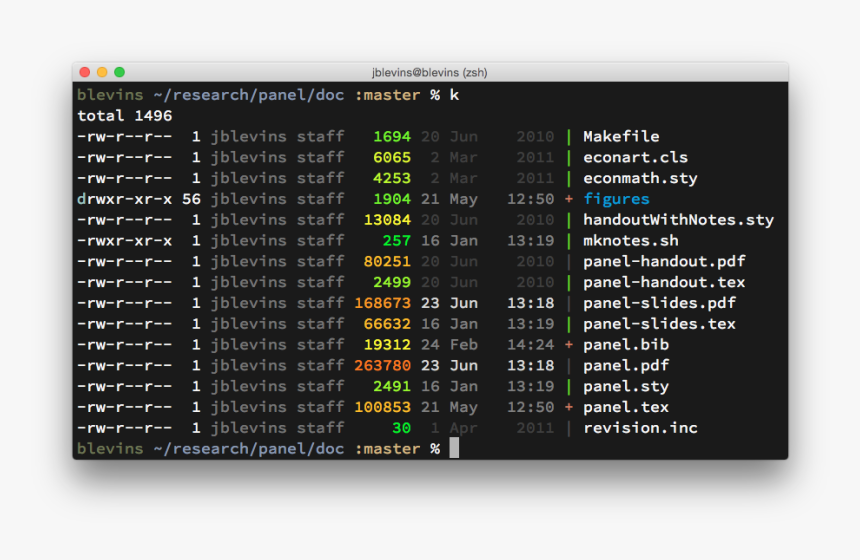Click the green zoom window button

coord(120,72)
